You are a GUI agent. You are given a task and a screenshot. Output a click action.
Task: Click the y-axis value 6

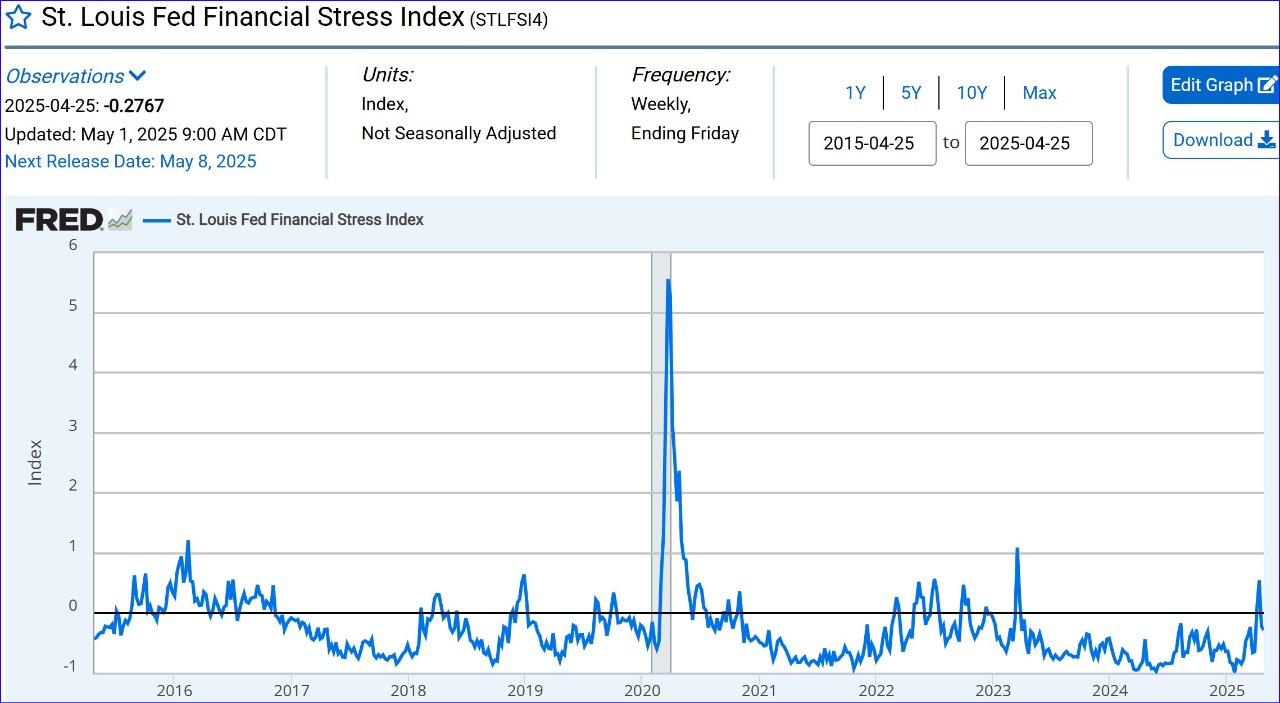(73, 245)
